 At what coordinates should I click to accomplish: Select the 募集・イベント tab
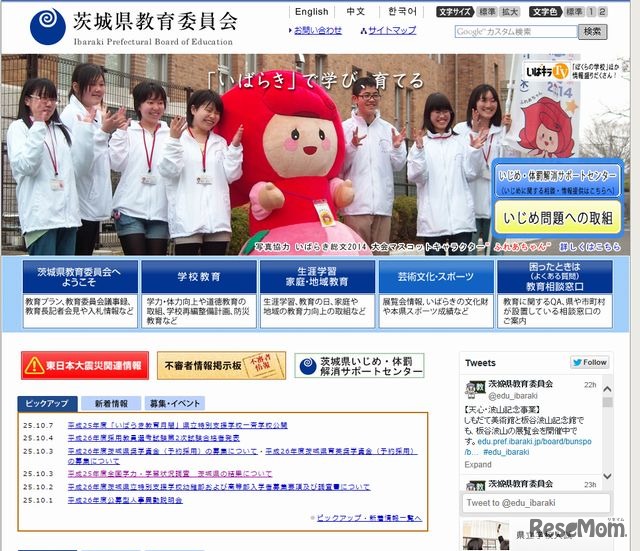click(175, 404)
